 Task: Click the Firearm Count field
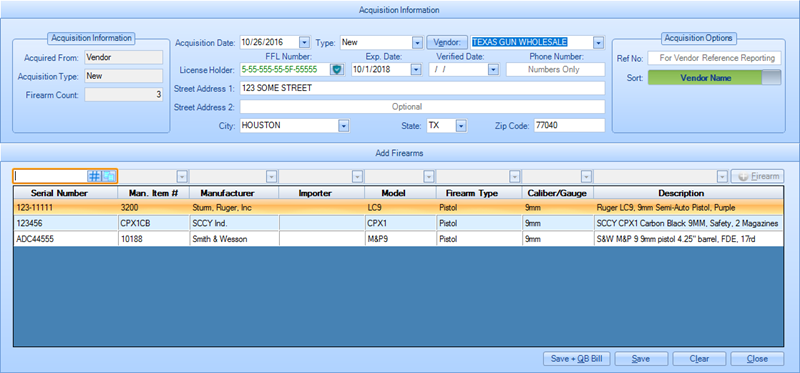[x=124, y=94]
